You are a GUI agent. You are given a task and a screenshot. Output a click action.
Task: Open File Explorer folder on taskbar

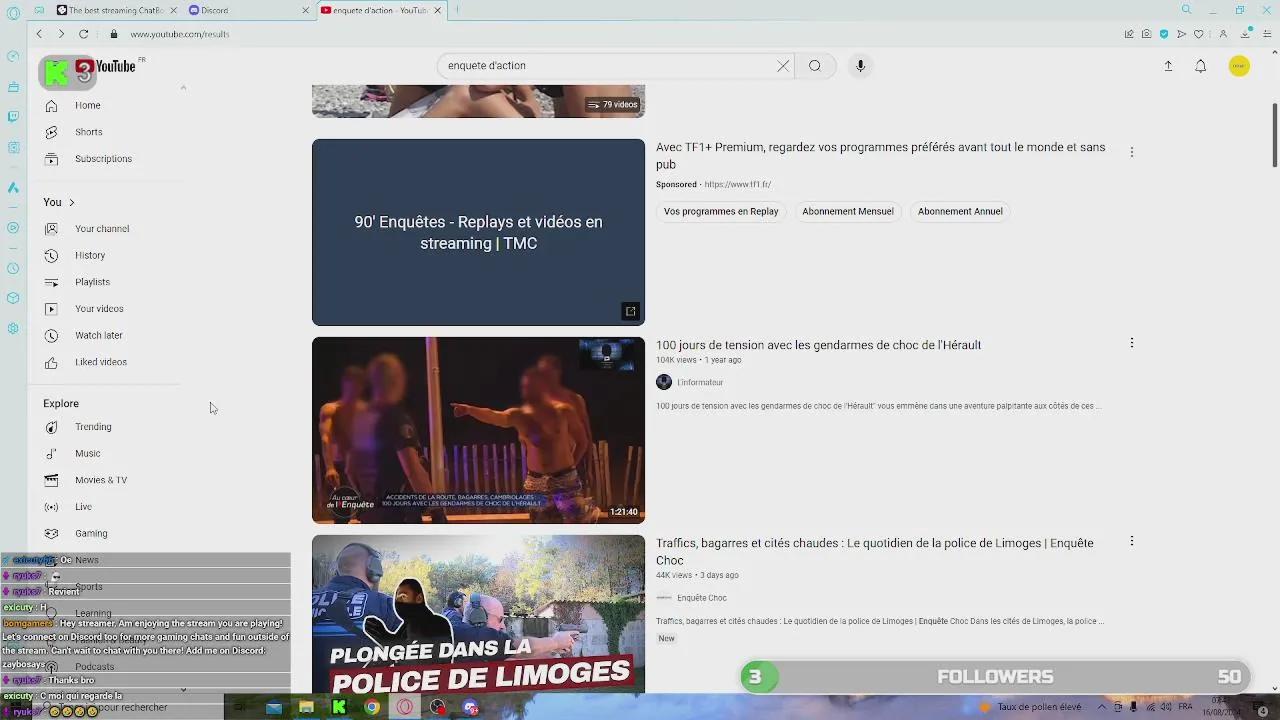[x=306, y=707]
